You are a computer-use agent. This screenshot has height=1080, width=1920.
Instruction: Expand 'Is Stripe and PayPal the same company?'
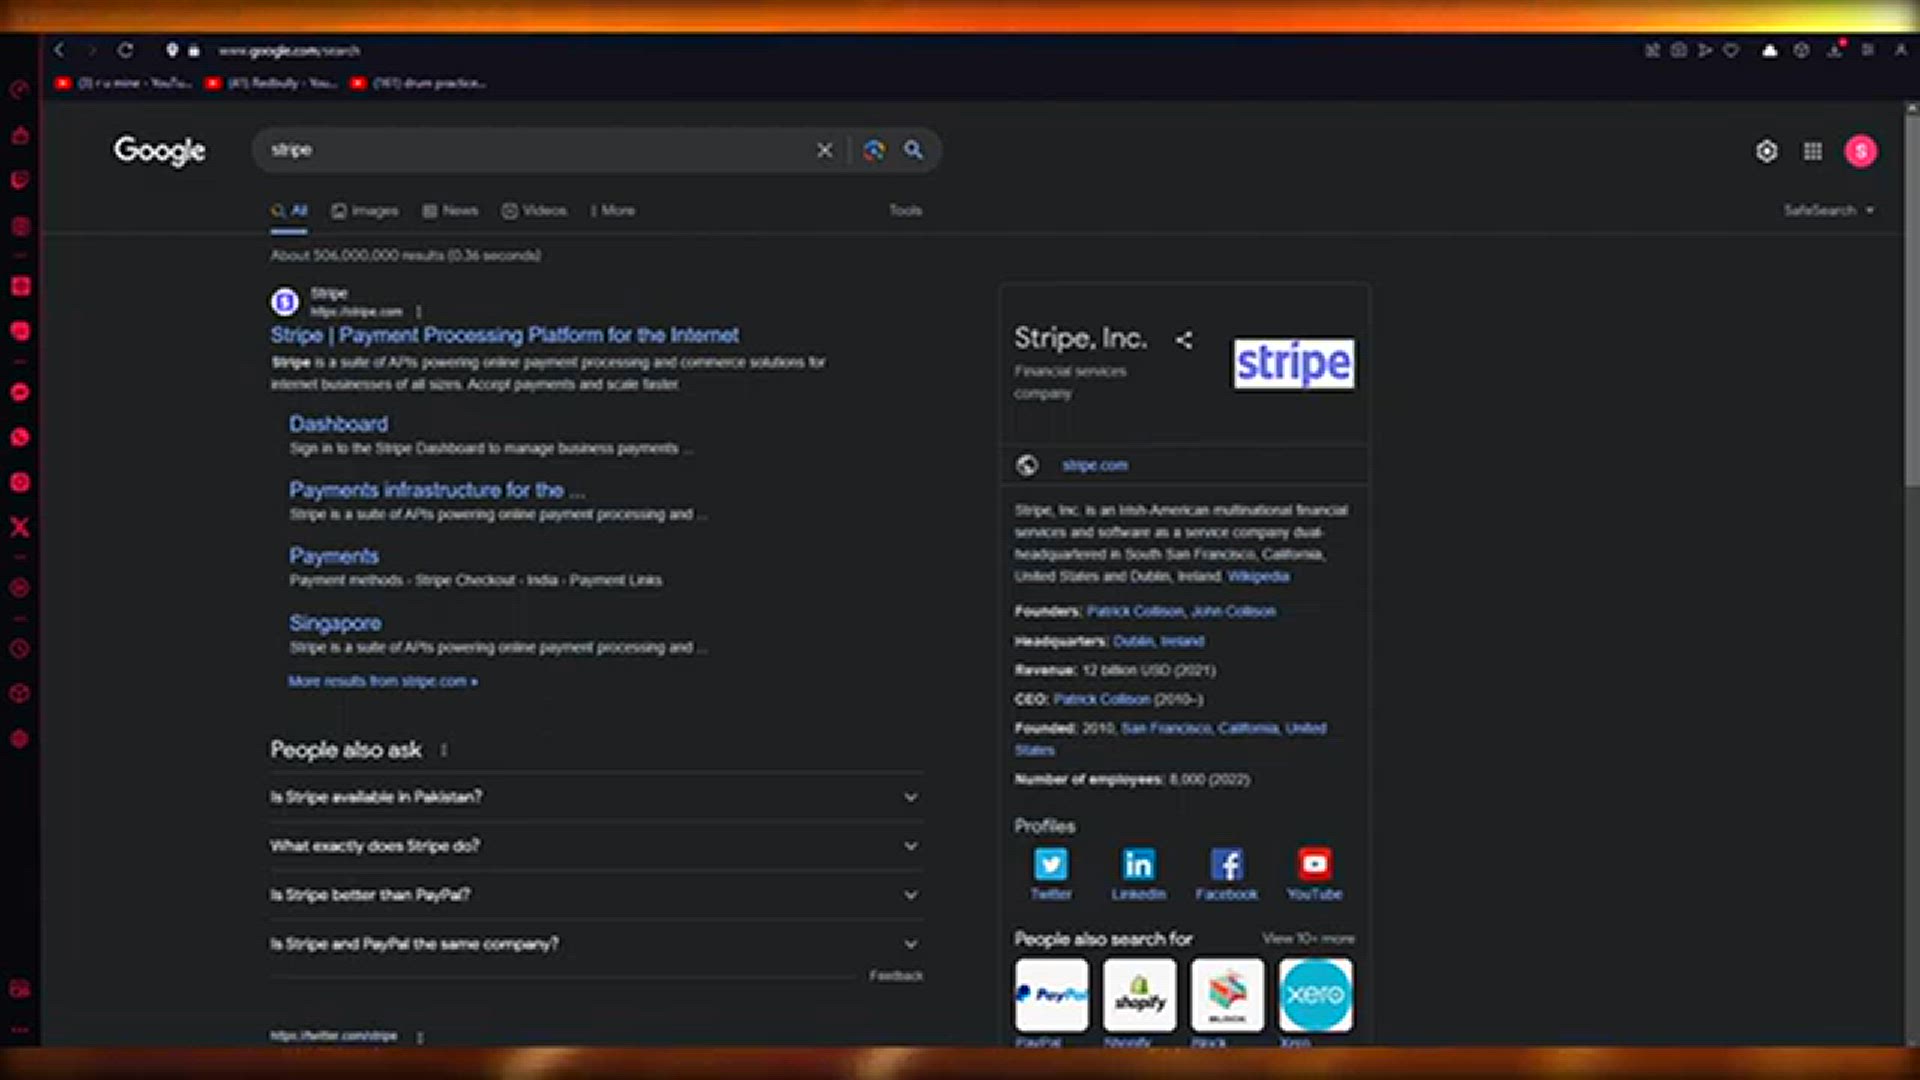point(595,944)
